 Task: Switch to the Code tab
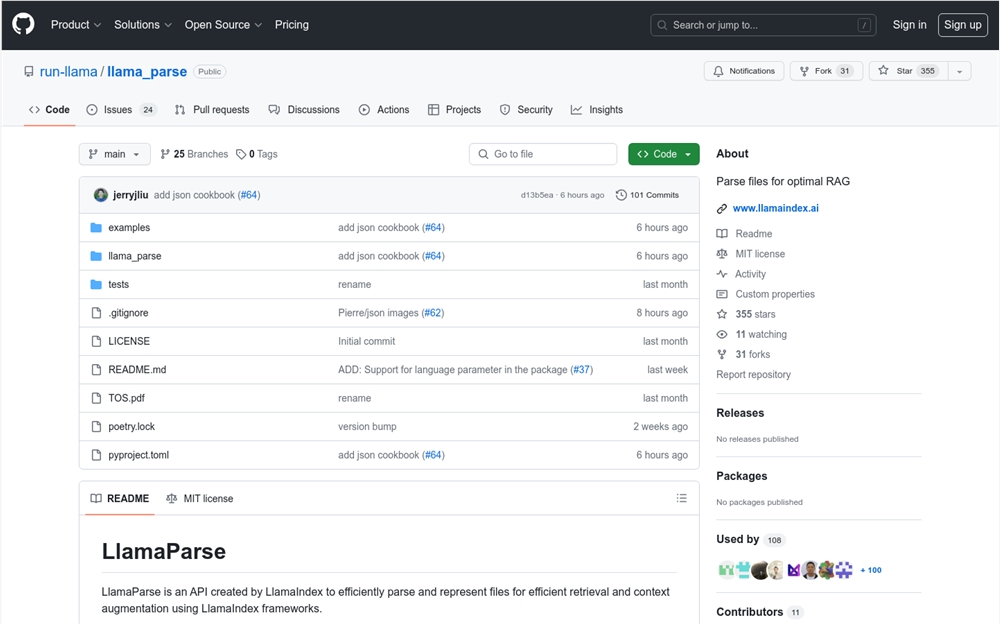point(49,110)
